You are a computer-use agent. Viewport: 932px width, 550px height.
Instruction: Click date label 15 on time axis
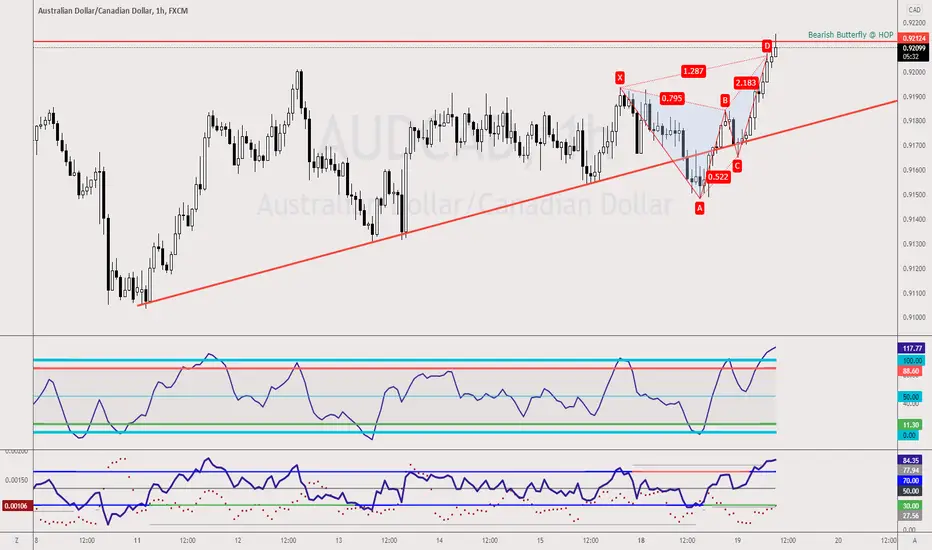pos(540,540)
